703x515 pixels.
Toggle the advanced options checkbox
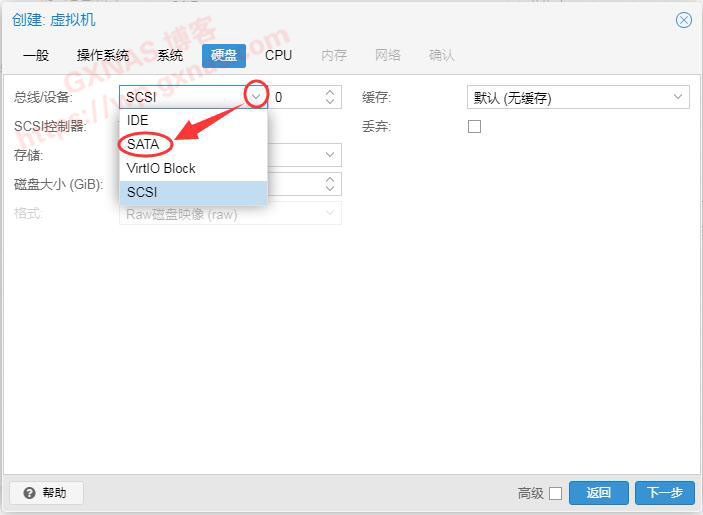(x=555, y=493)
